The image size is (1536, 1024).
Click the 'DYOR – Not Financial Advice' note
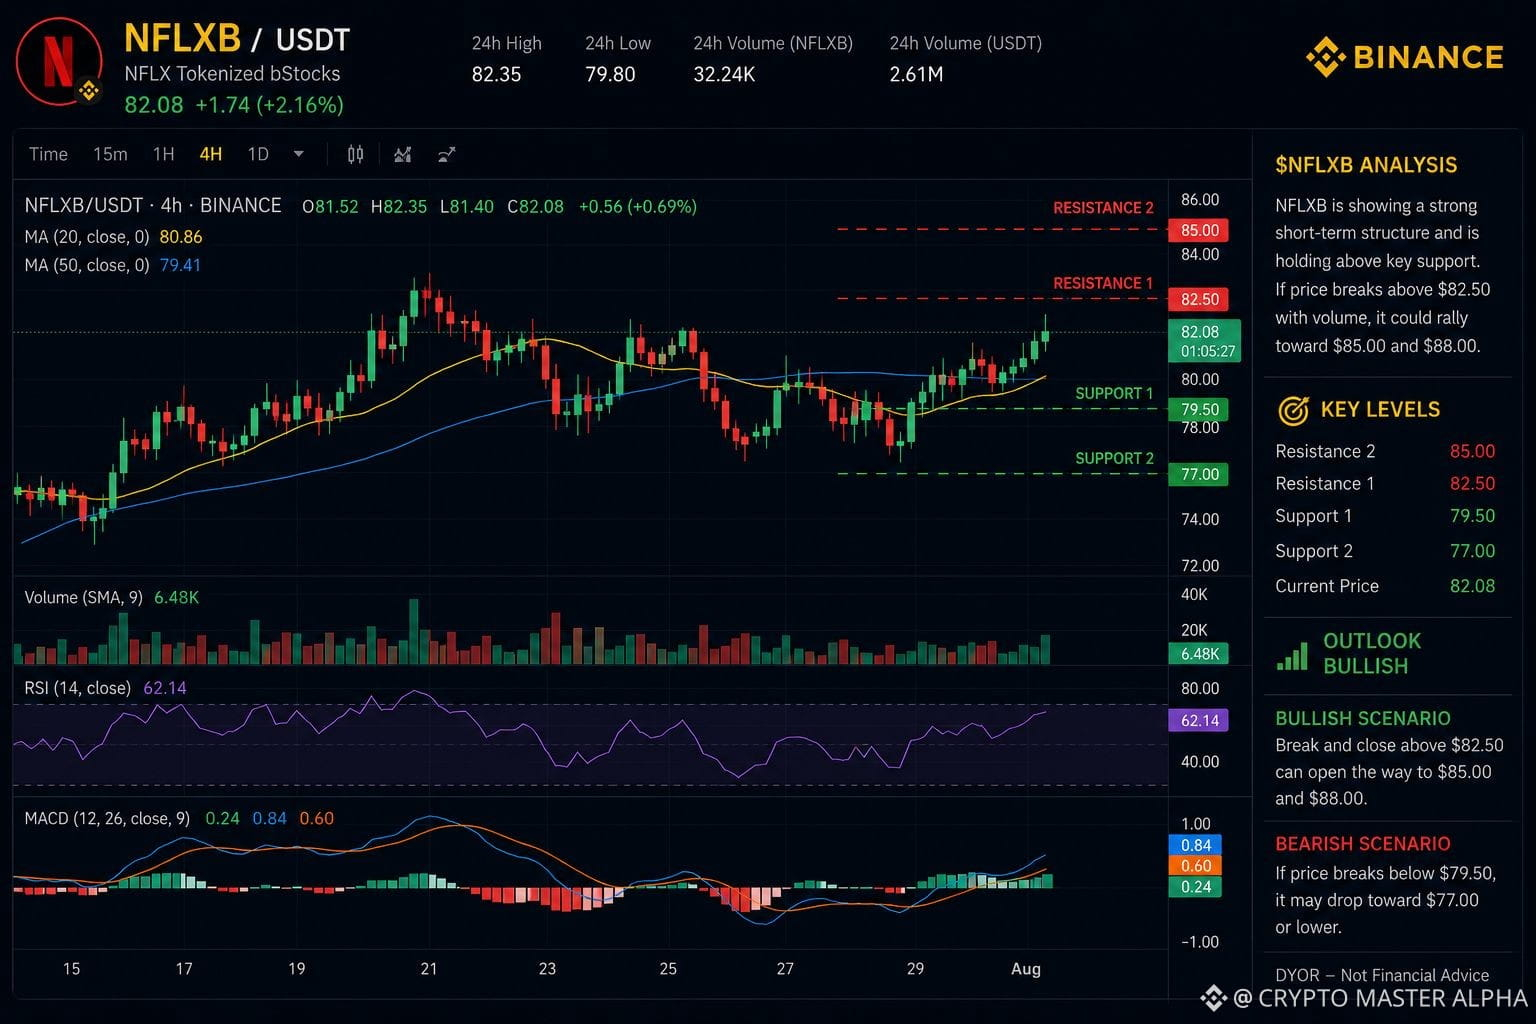tap(1382, 975)
